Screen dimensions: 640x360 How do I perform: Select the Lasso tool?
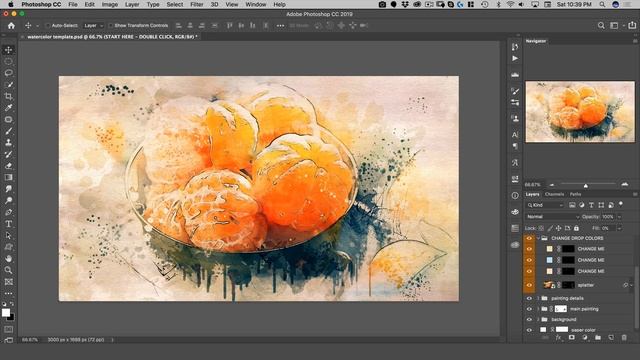click(8, 73)
